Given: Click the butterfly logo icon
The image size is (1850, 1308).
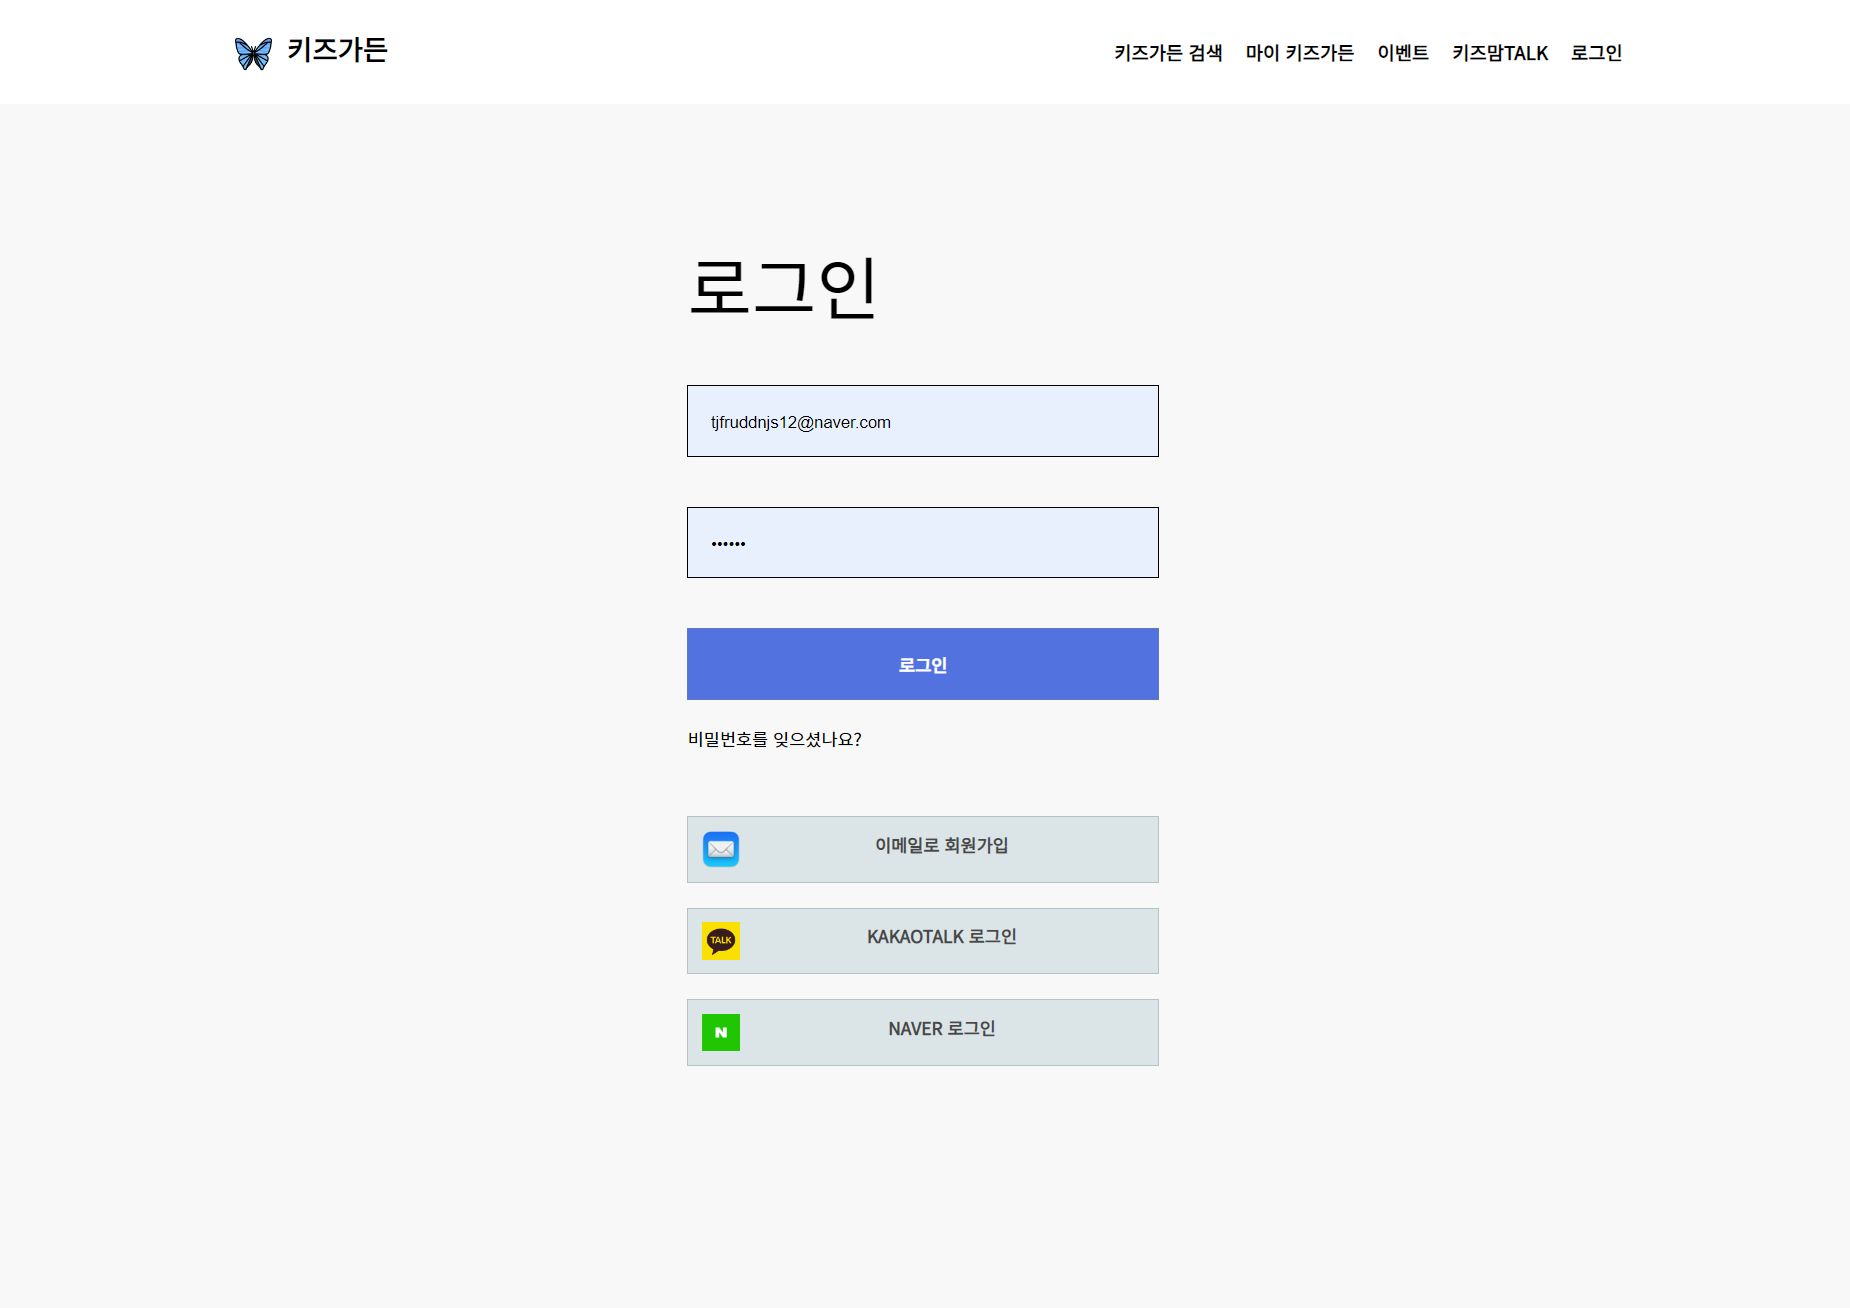Looking at the screenshot, I should (x=253, y=53).
